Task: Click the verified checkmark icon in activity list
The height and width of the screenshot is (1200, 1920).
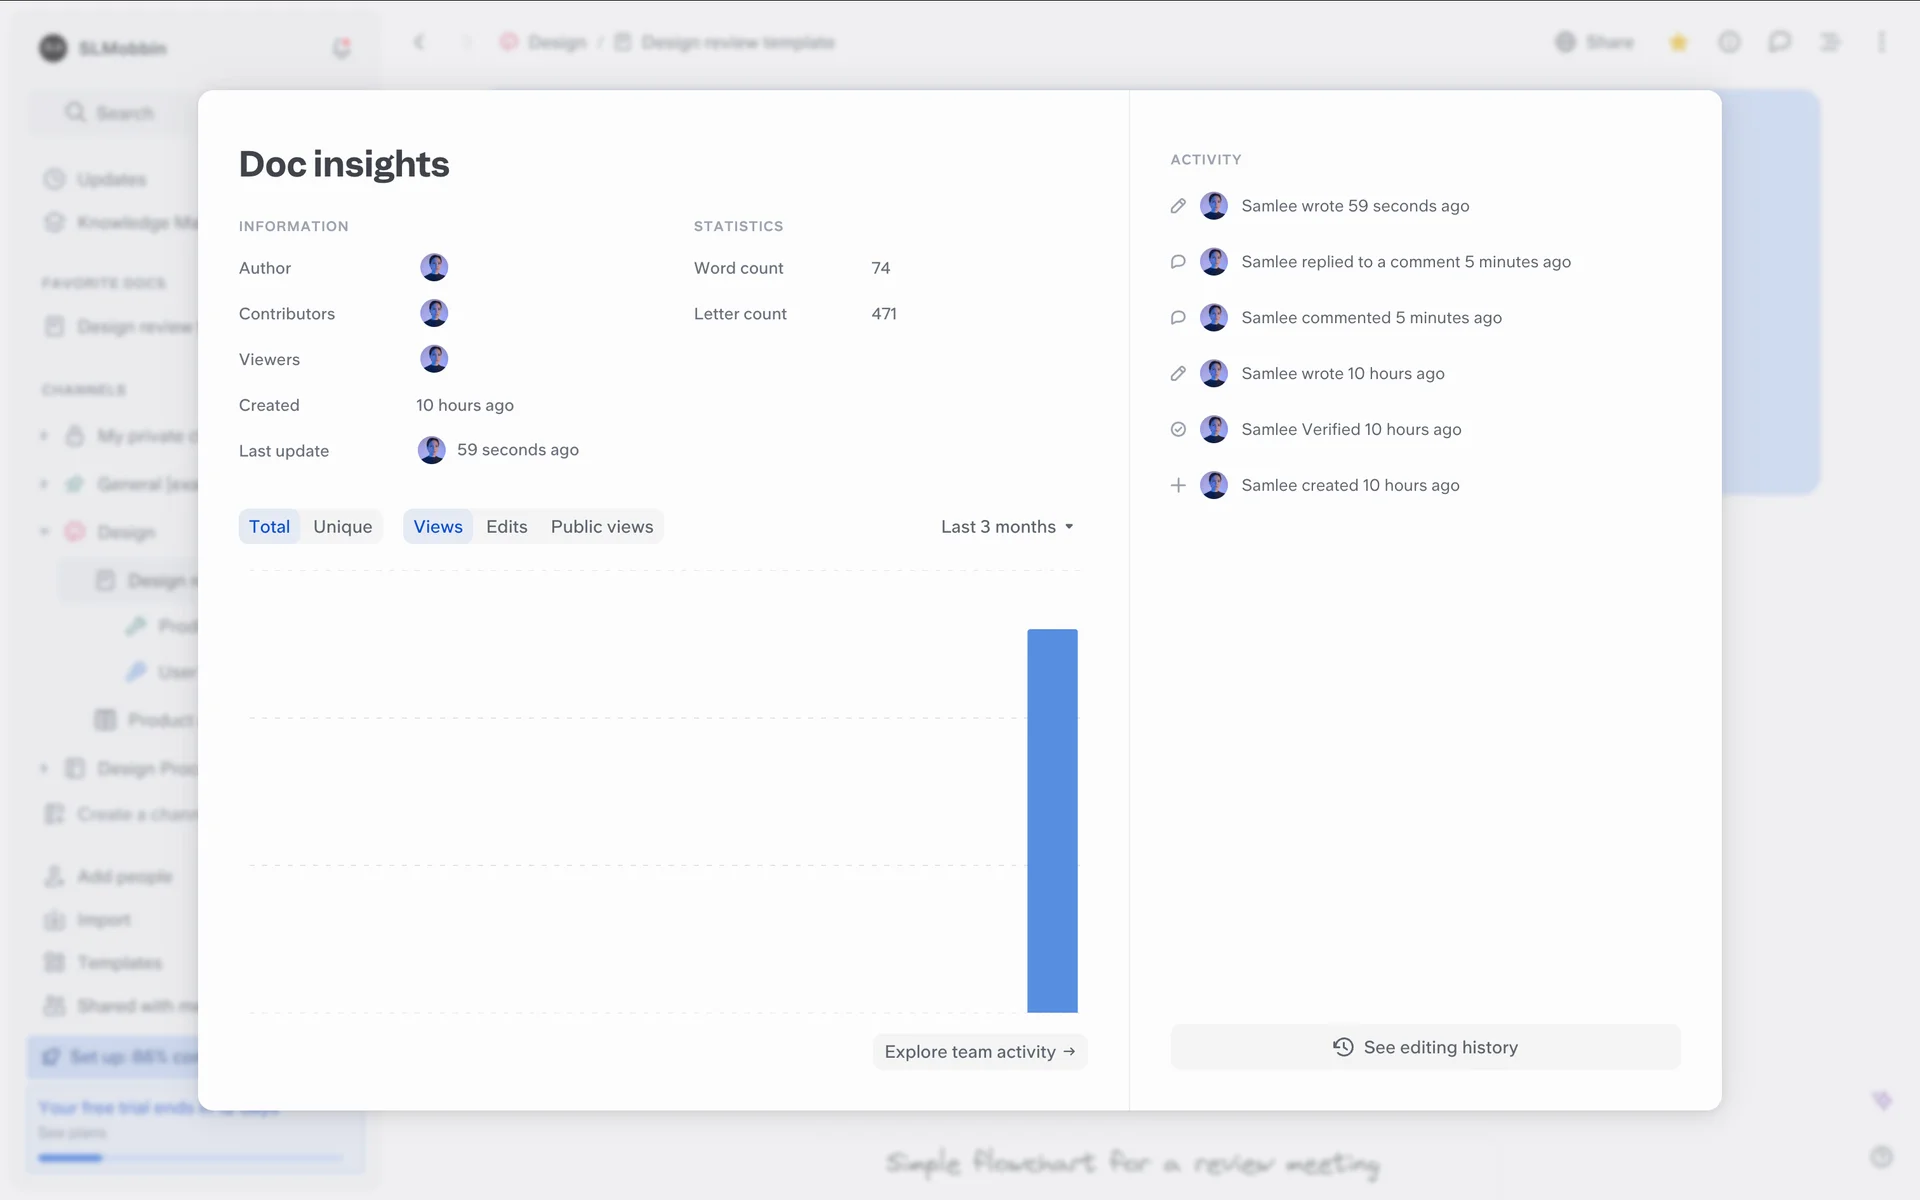Action: click(1178, 429)
